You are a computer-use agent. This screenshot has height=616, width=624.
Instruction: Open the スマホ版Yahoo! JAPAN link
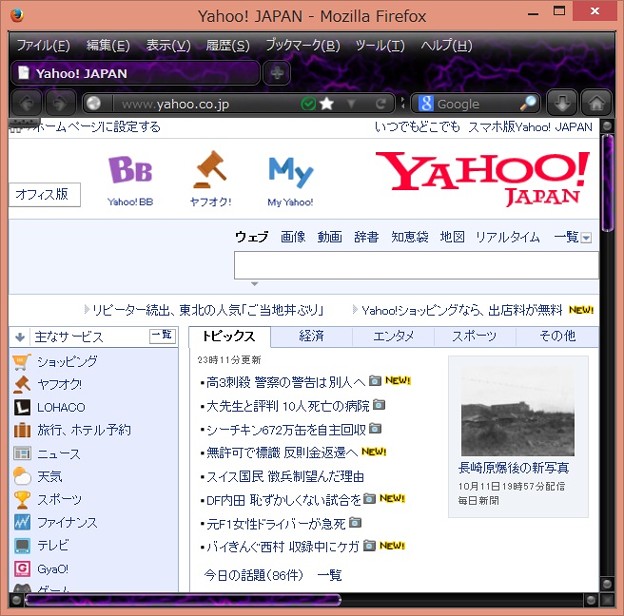click(530, 127)
